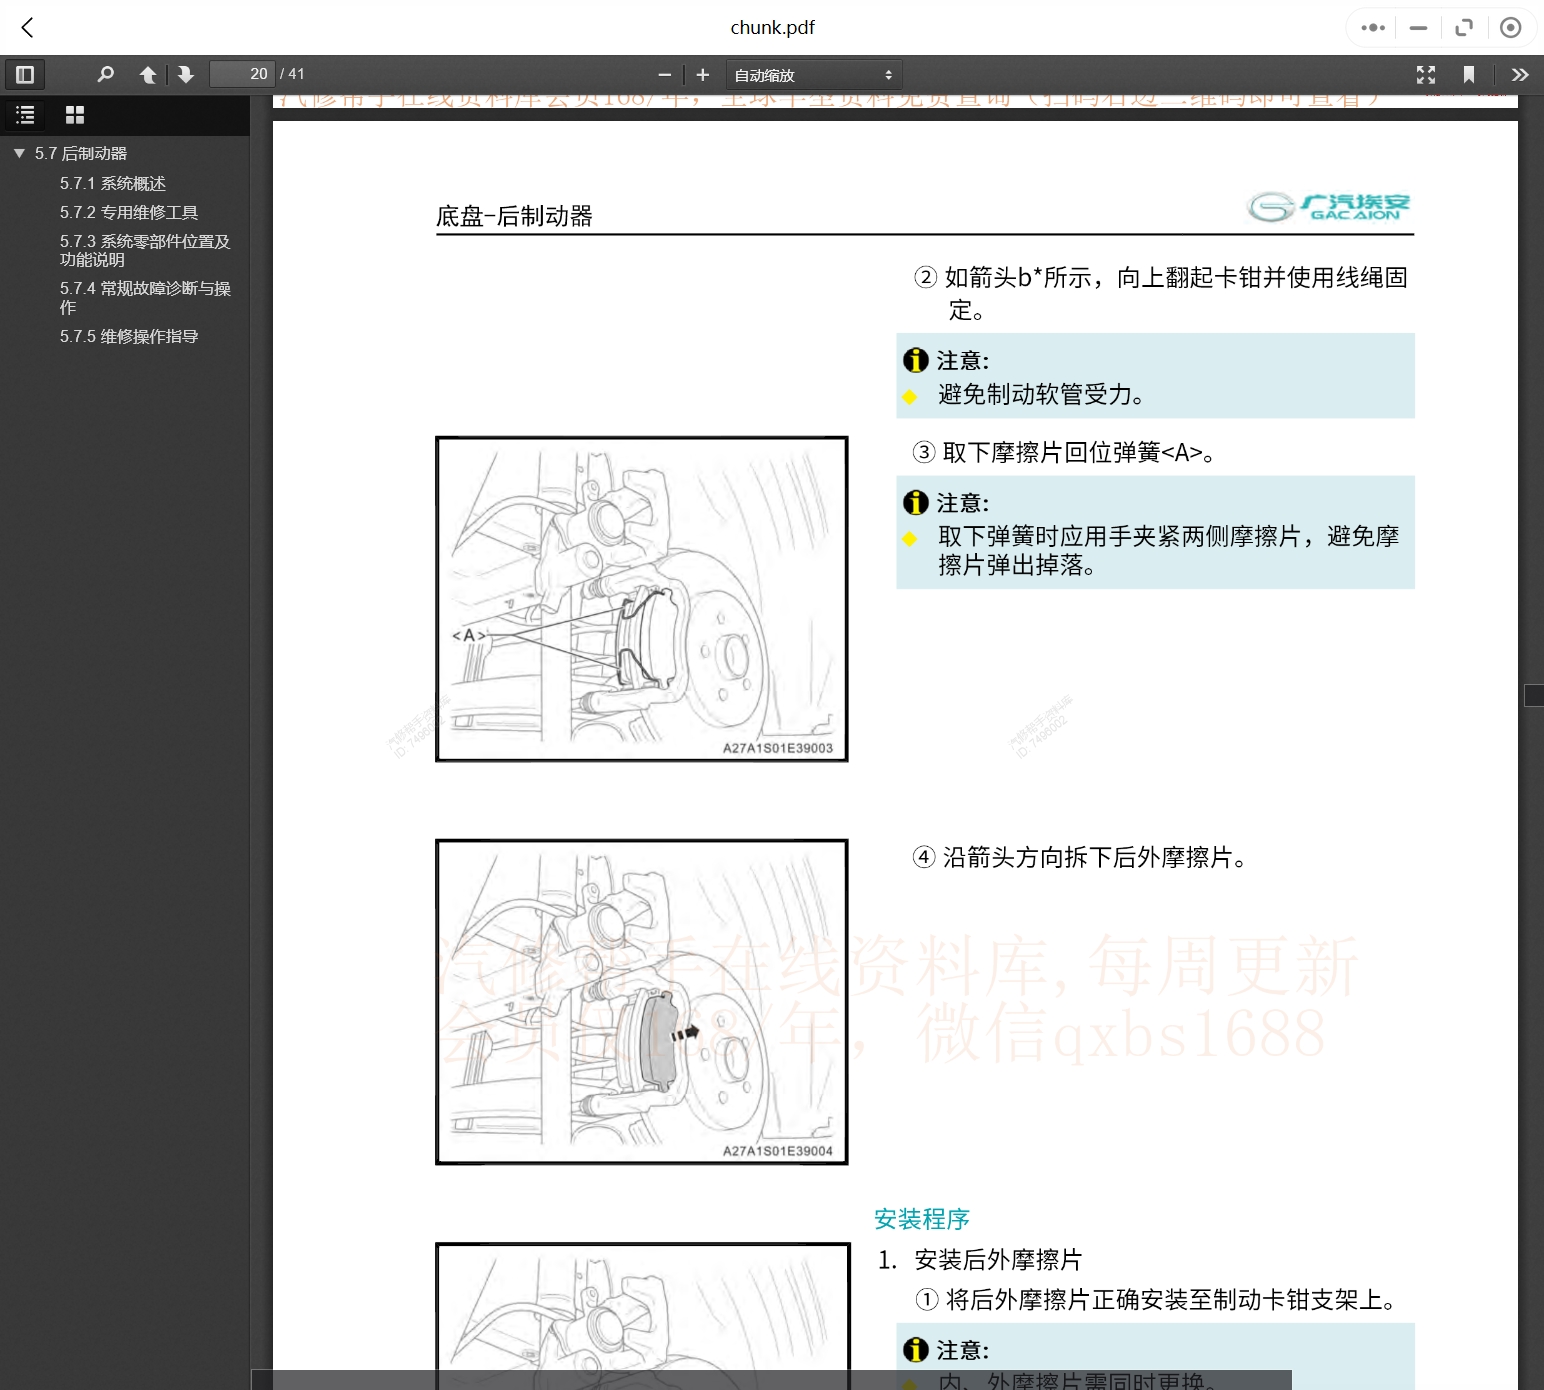Expand the secondary tools menu chevron
This screenshot has width=1544, height=1390.
(x=1520, y=74)
